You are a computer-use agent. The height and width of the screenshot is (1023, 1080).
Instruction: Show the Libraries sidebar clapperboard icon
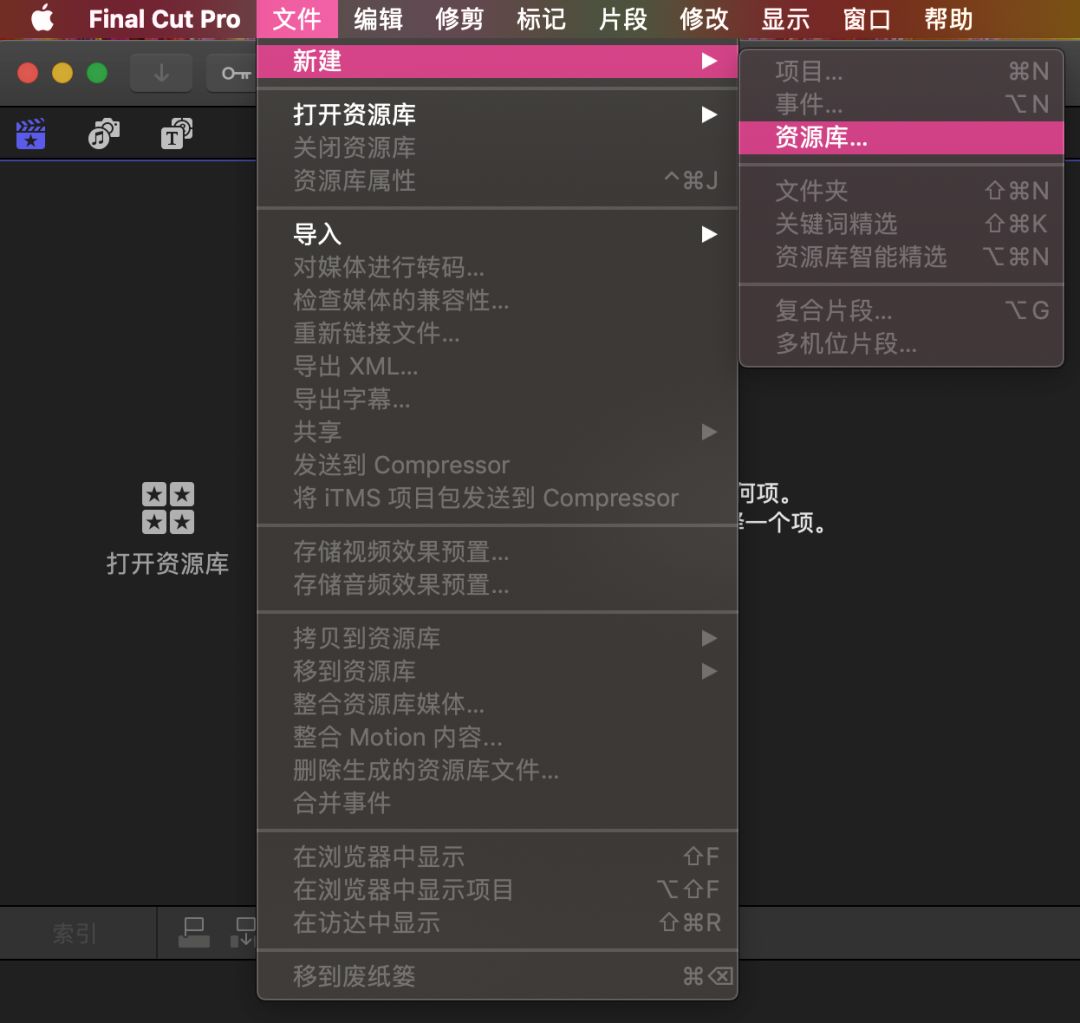pos(31,134)
